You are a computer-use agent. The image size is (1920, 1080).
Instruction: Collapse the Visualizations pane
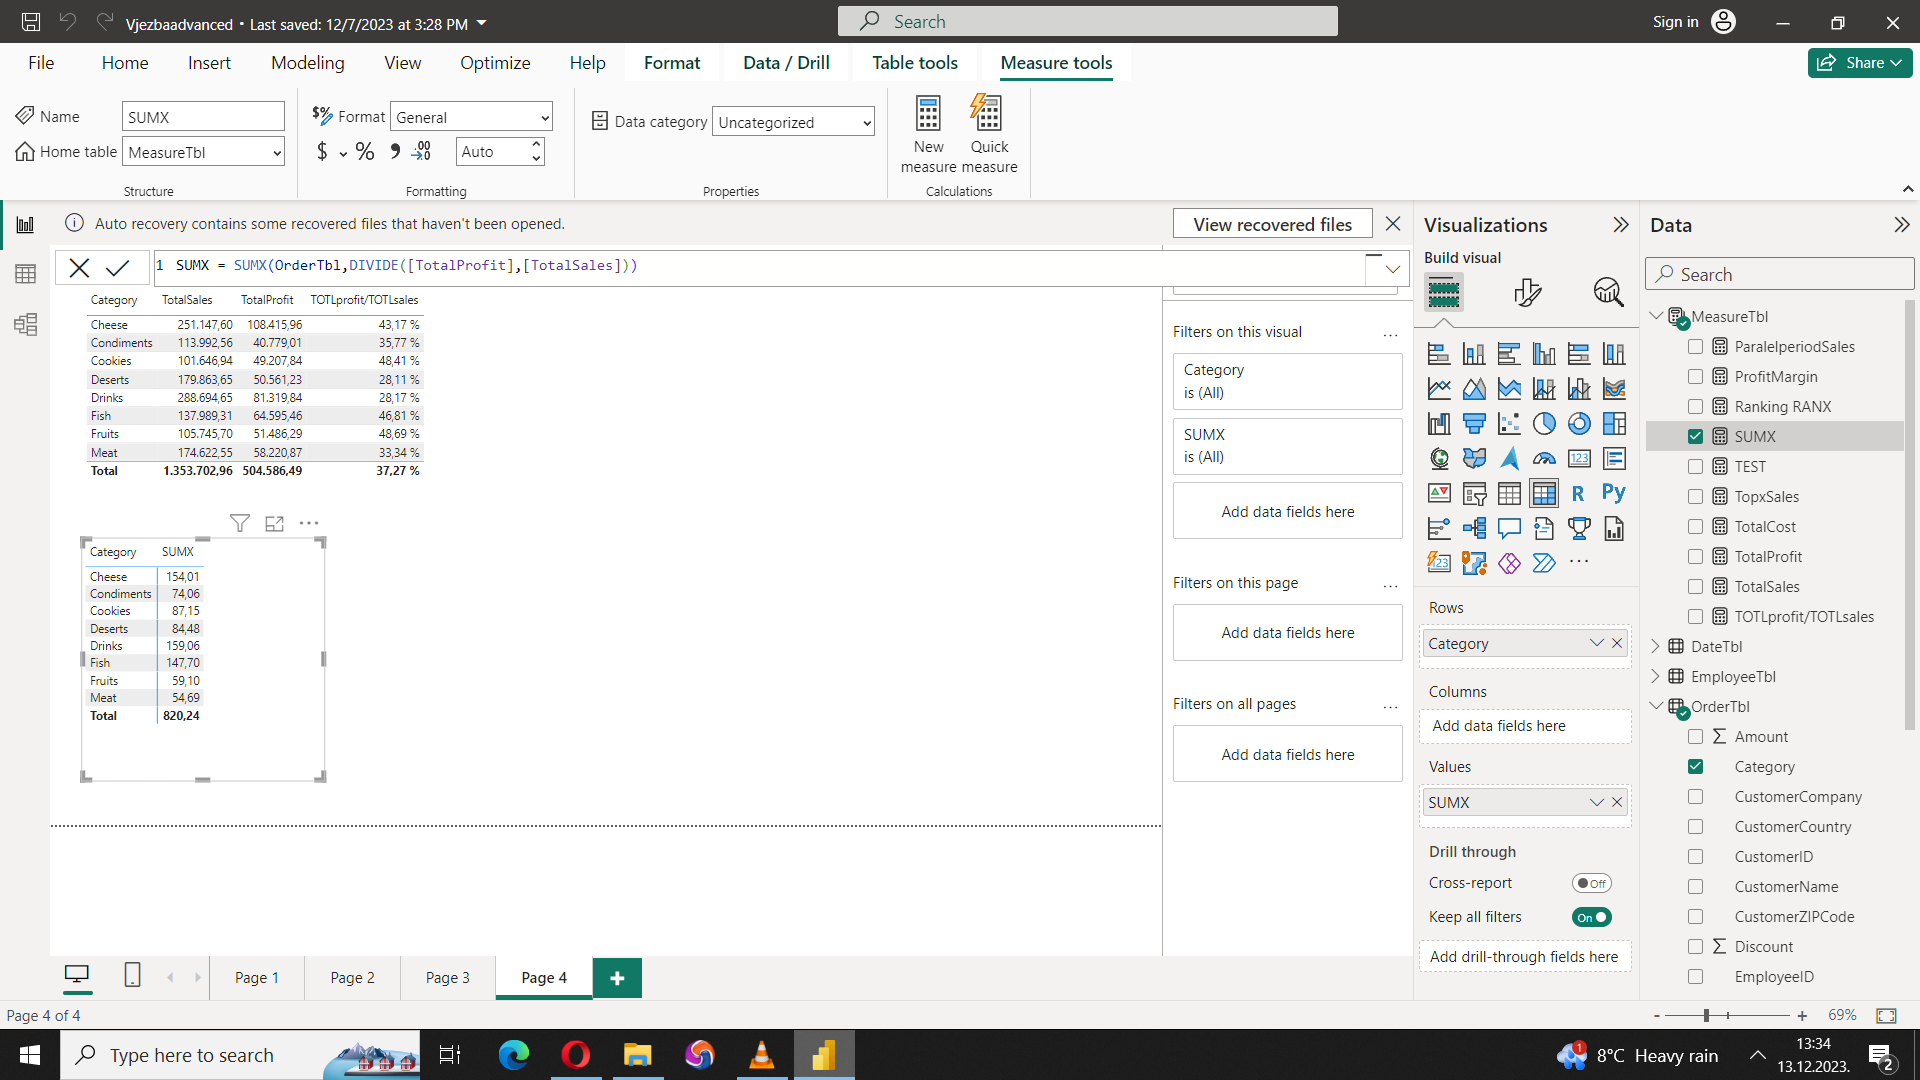pos(1621,225)
